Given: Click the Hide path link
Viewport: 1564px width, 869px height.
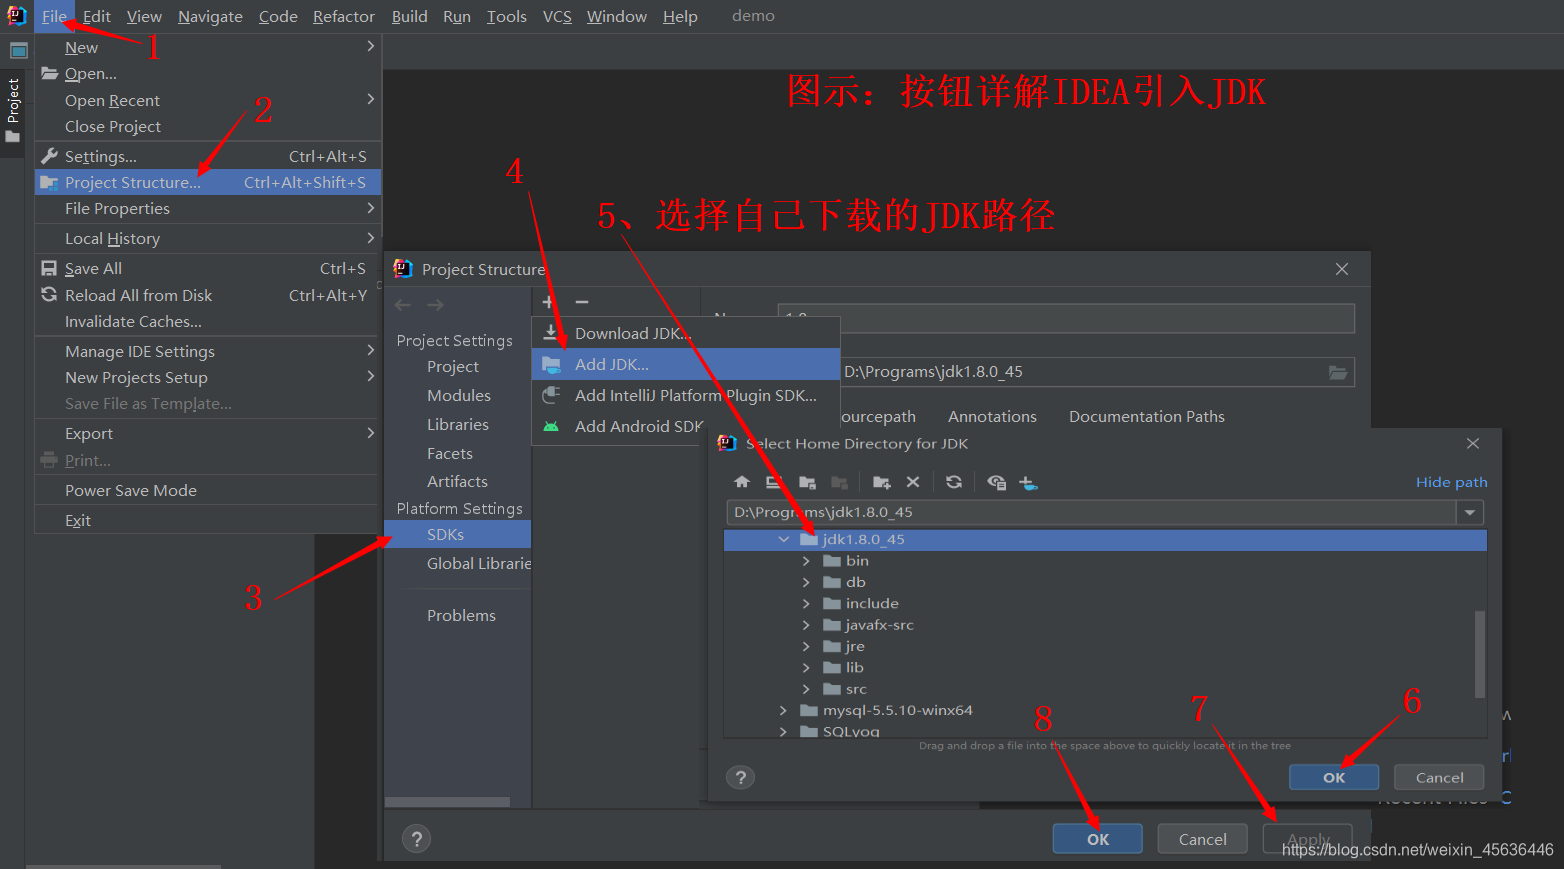Looking at the screenshot, I should (x=1451, y=482).
